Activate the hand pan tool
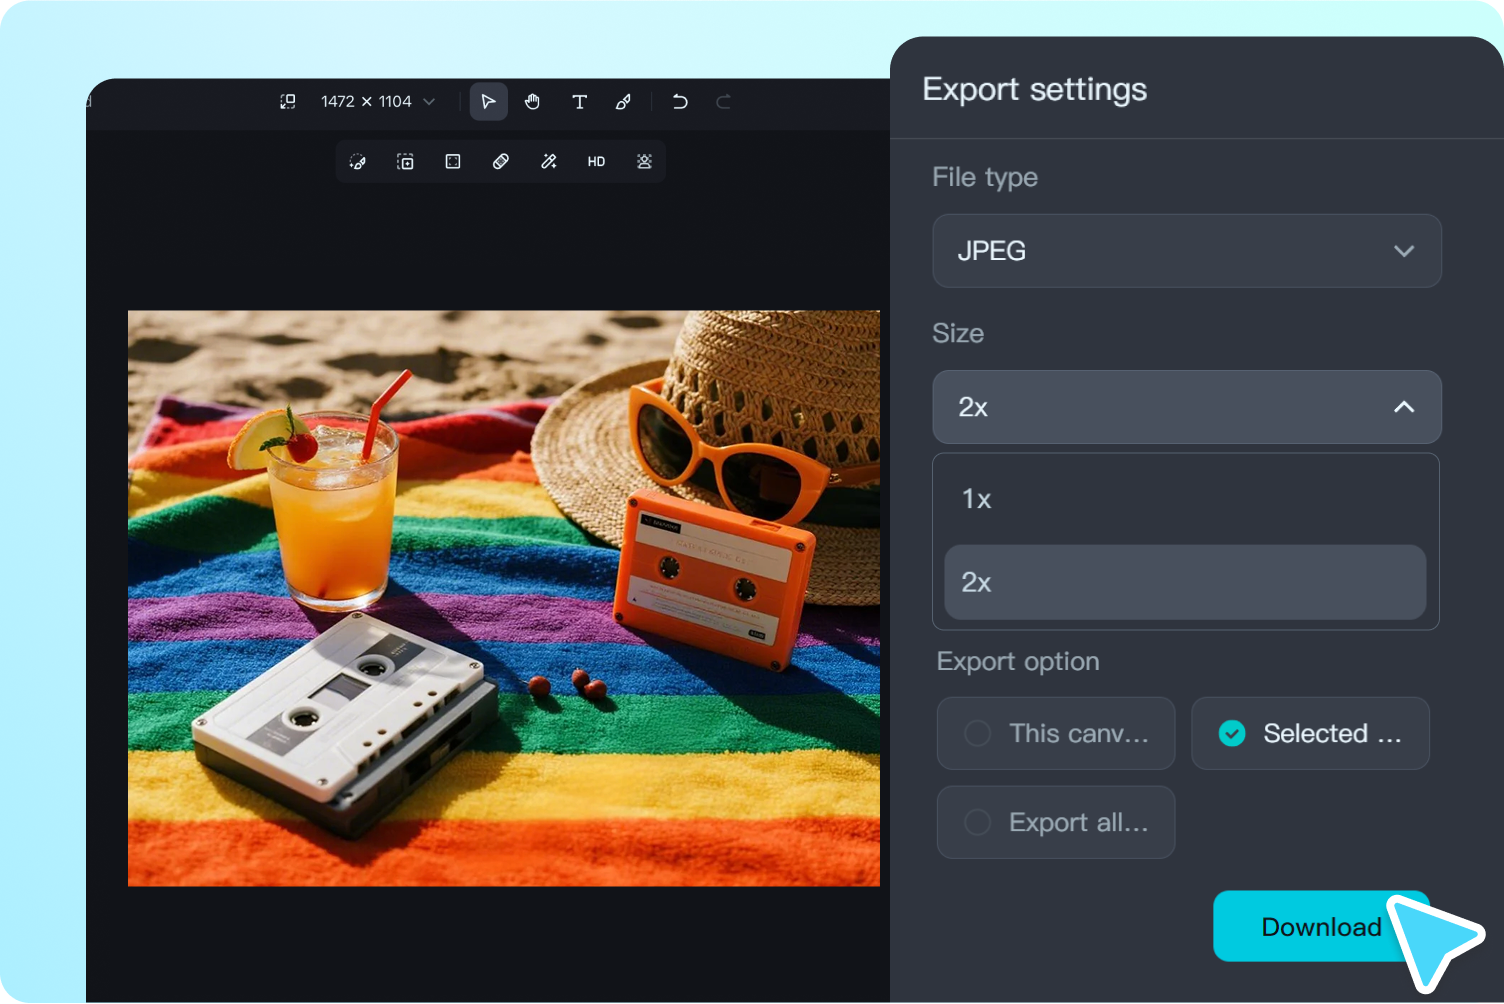The image size is (1504, 1004). click(532, 101)
